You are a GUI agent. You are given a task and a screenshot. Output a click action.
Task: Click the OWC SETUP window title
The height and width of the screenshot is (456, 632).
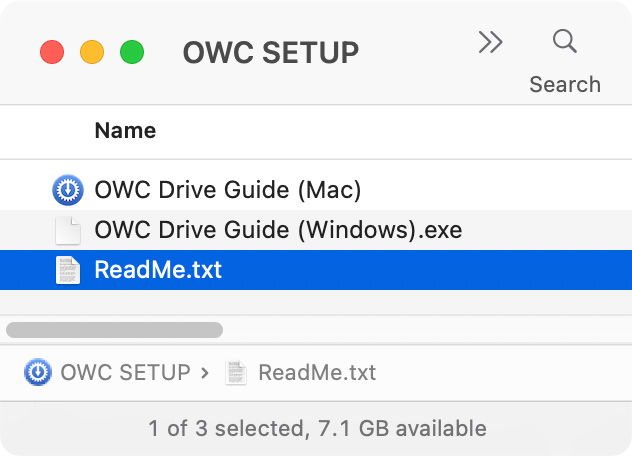pyautogui.click(x=271, y=52)
